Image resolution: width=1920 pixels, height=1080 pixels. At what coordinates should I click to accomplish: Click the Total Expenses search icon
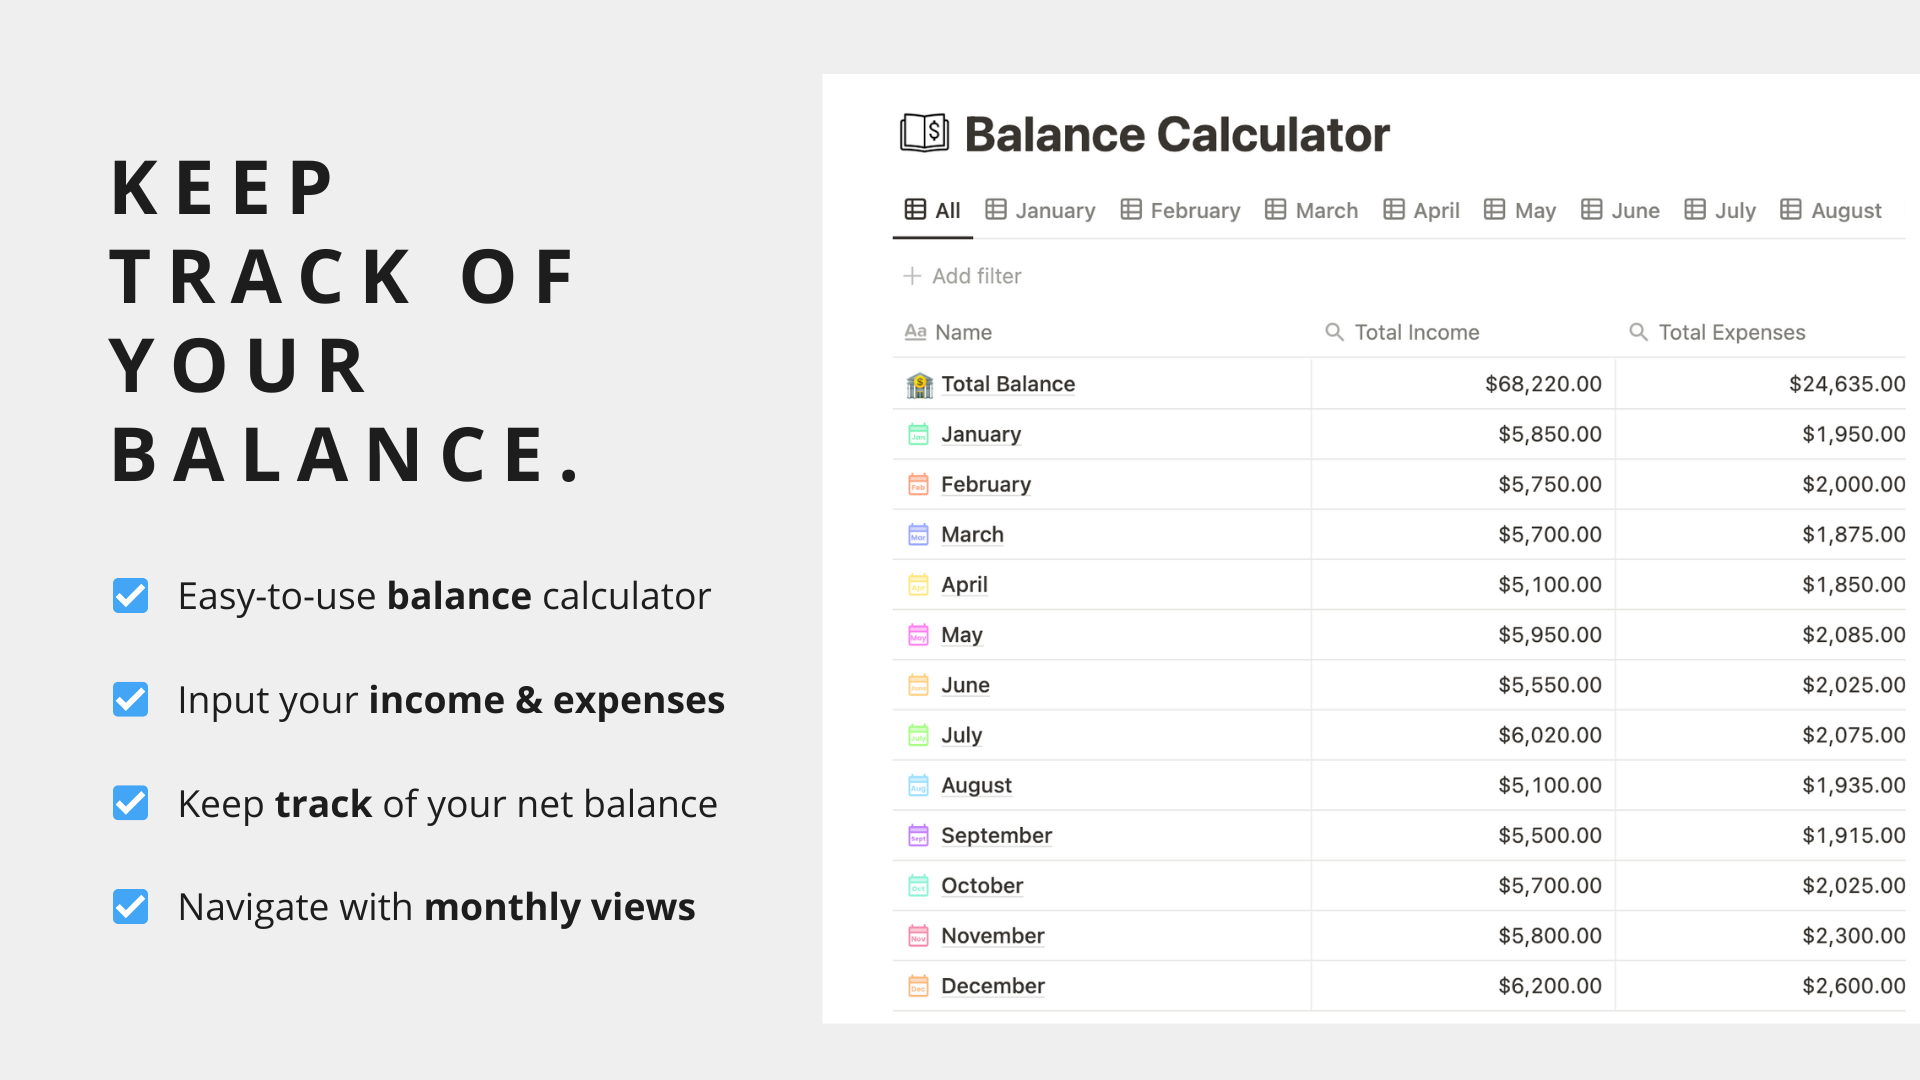coord(1638,332)
